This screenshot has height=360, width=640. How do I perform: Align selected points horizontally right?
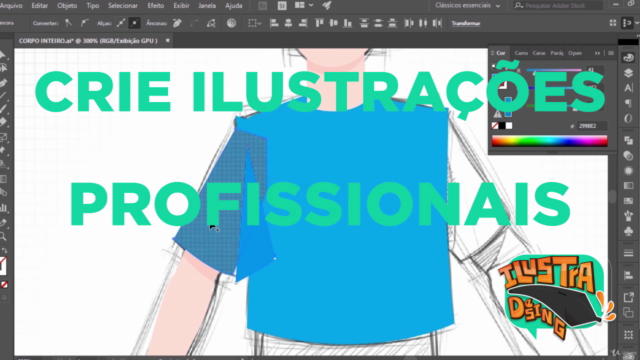(303, 23)
